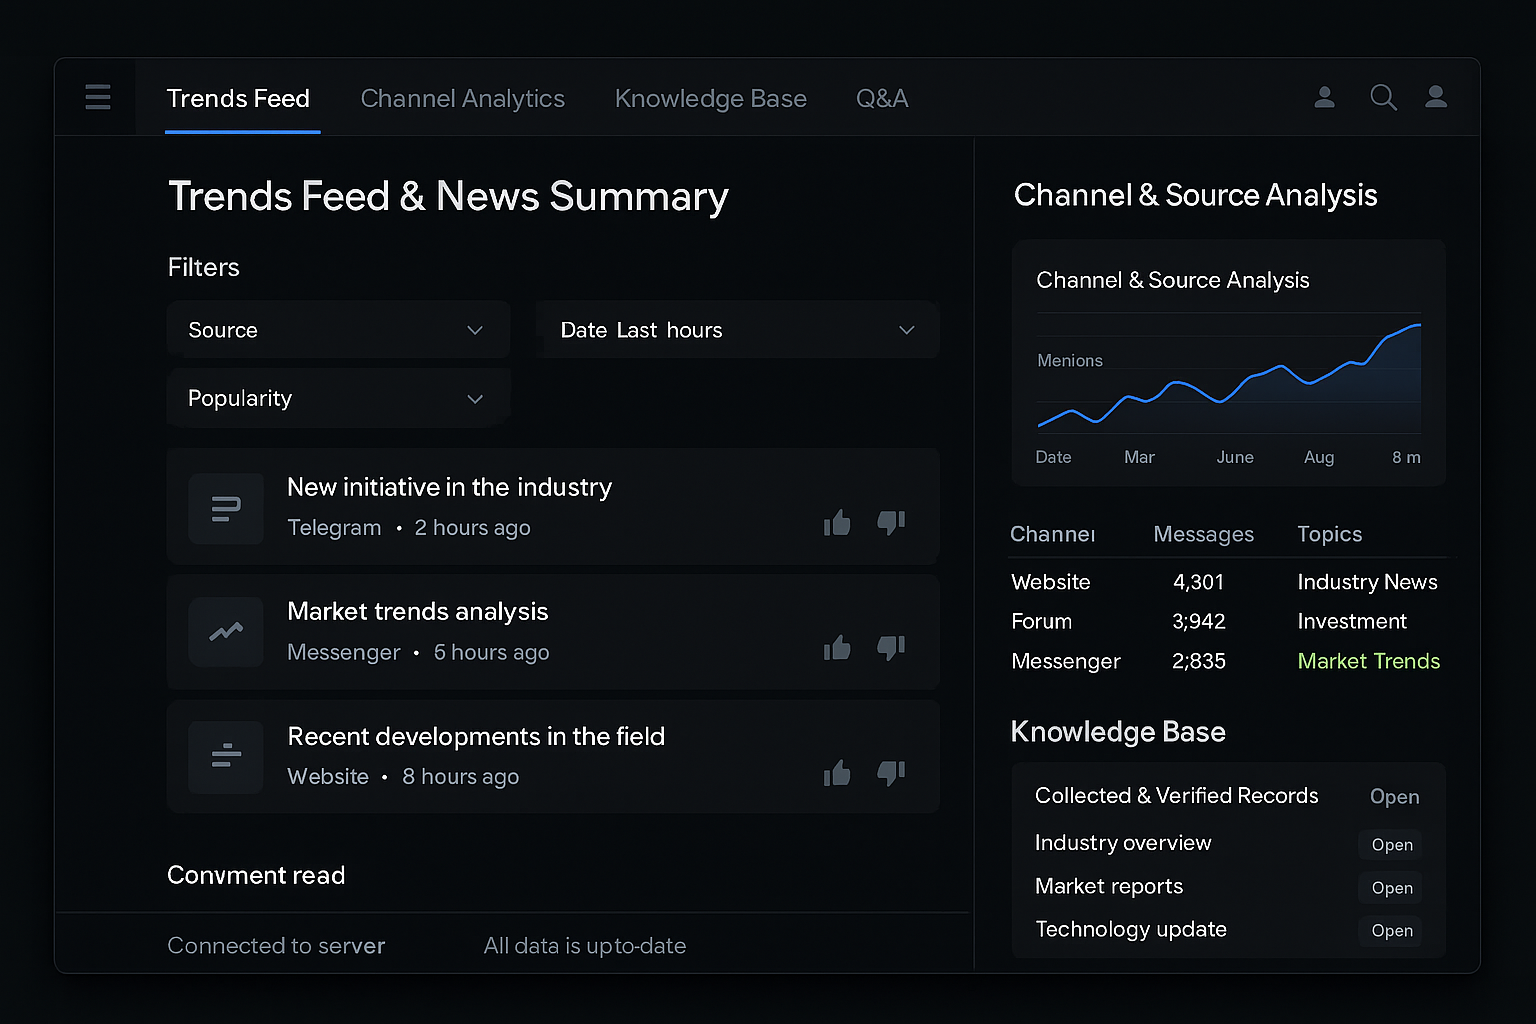Expand the Popularity filter dropdown
This screenshot has width=1536, height=1024.
click(x=338, y=398)
